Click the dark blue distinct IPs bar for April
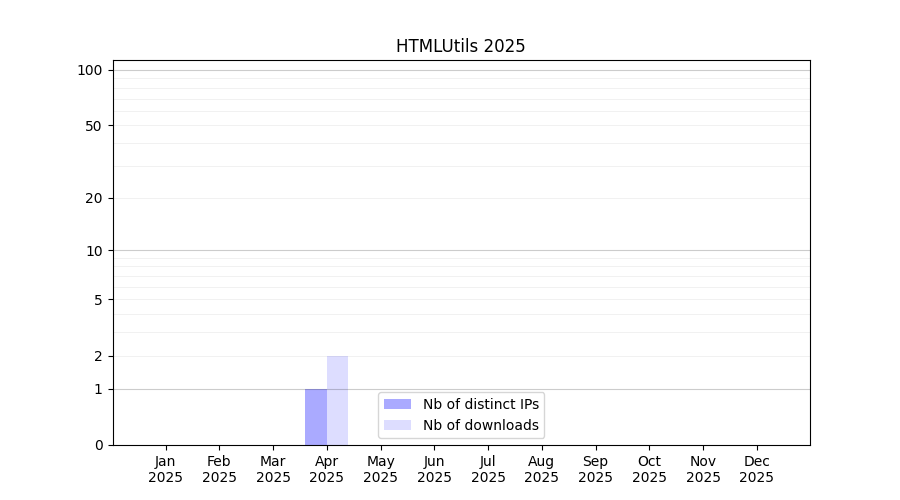900x500 pixels. pyautogui.click(x=316, y=417)
